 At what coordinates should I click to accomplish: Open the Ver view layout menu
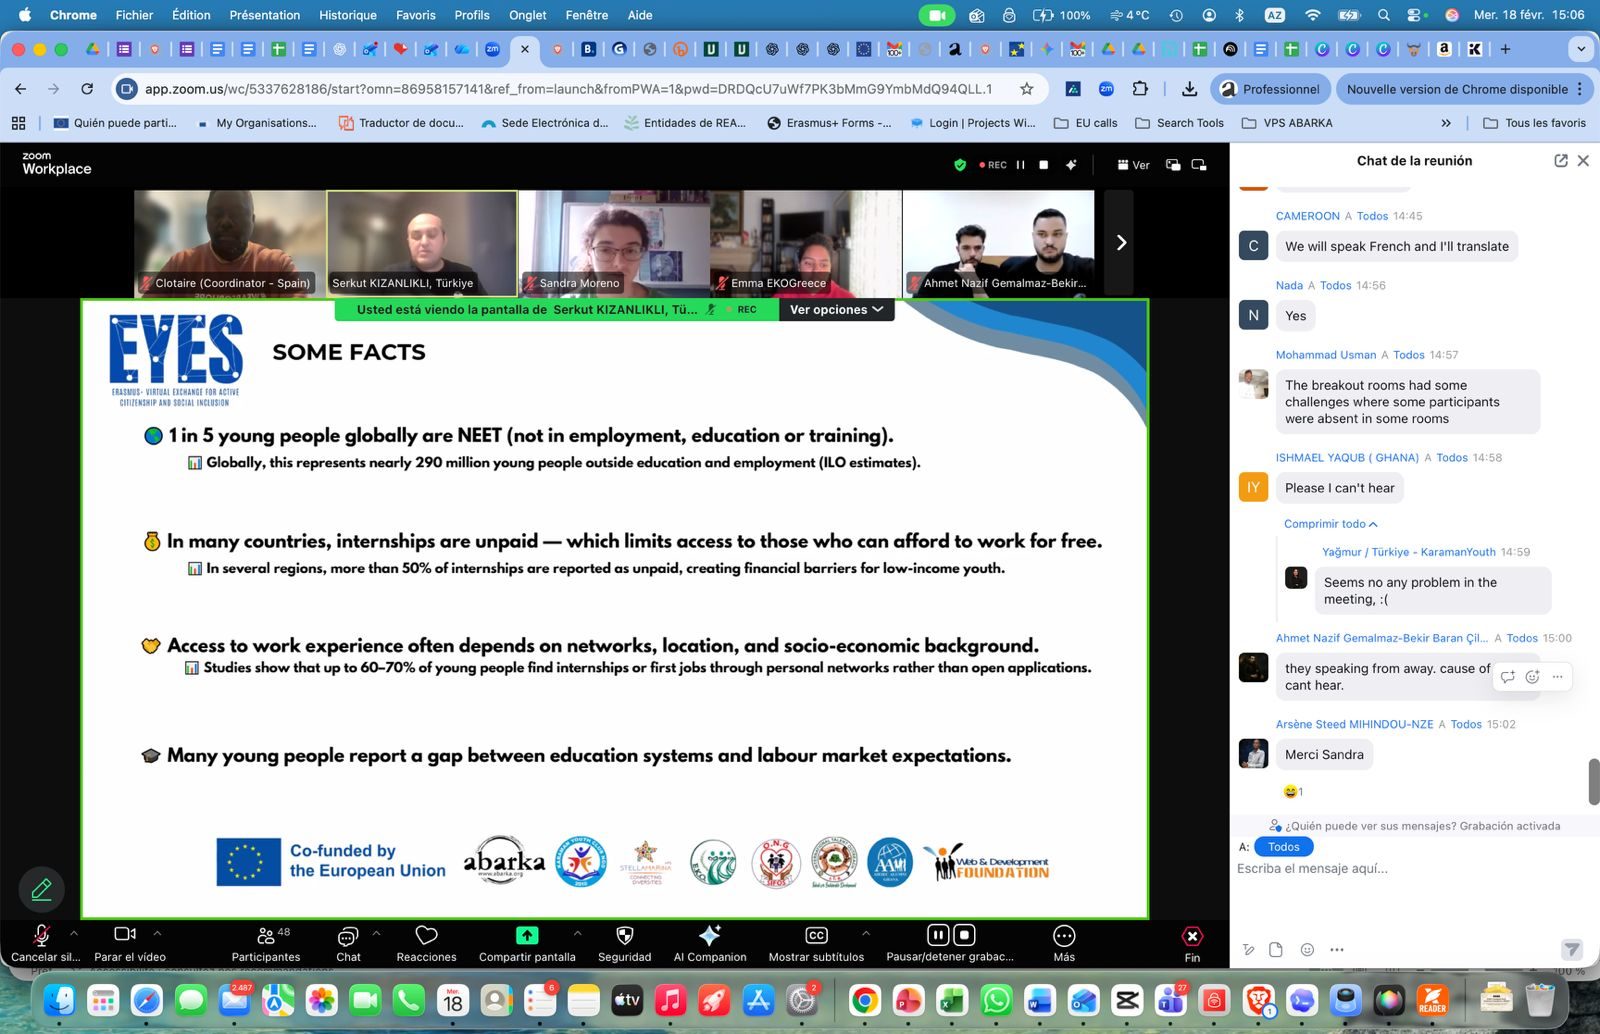click(x=1133, y=165)
